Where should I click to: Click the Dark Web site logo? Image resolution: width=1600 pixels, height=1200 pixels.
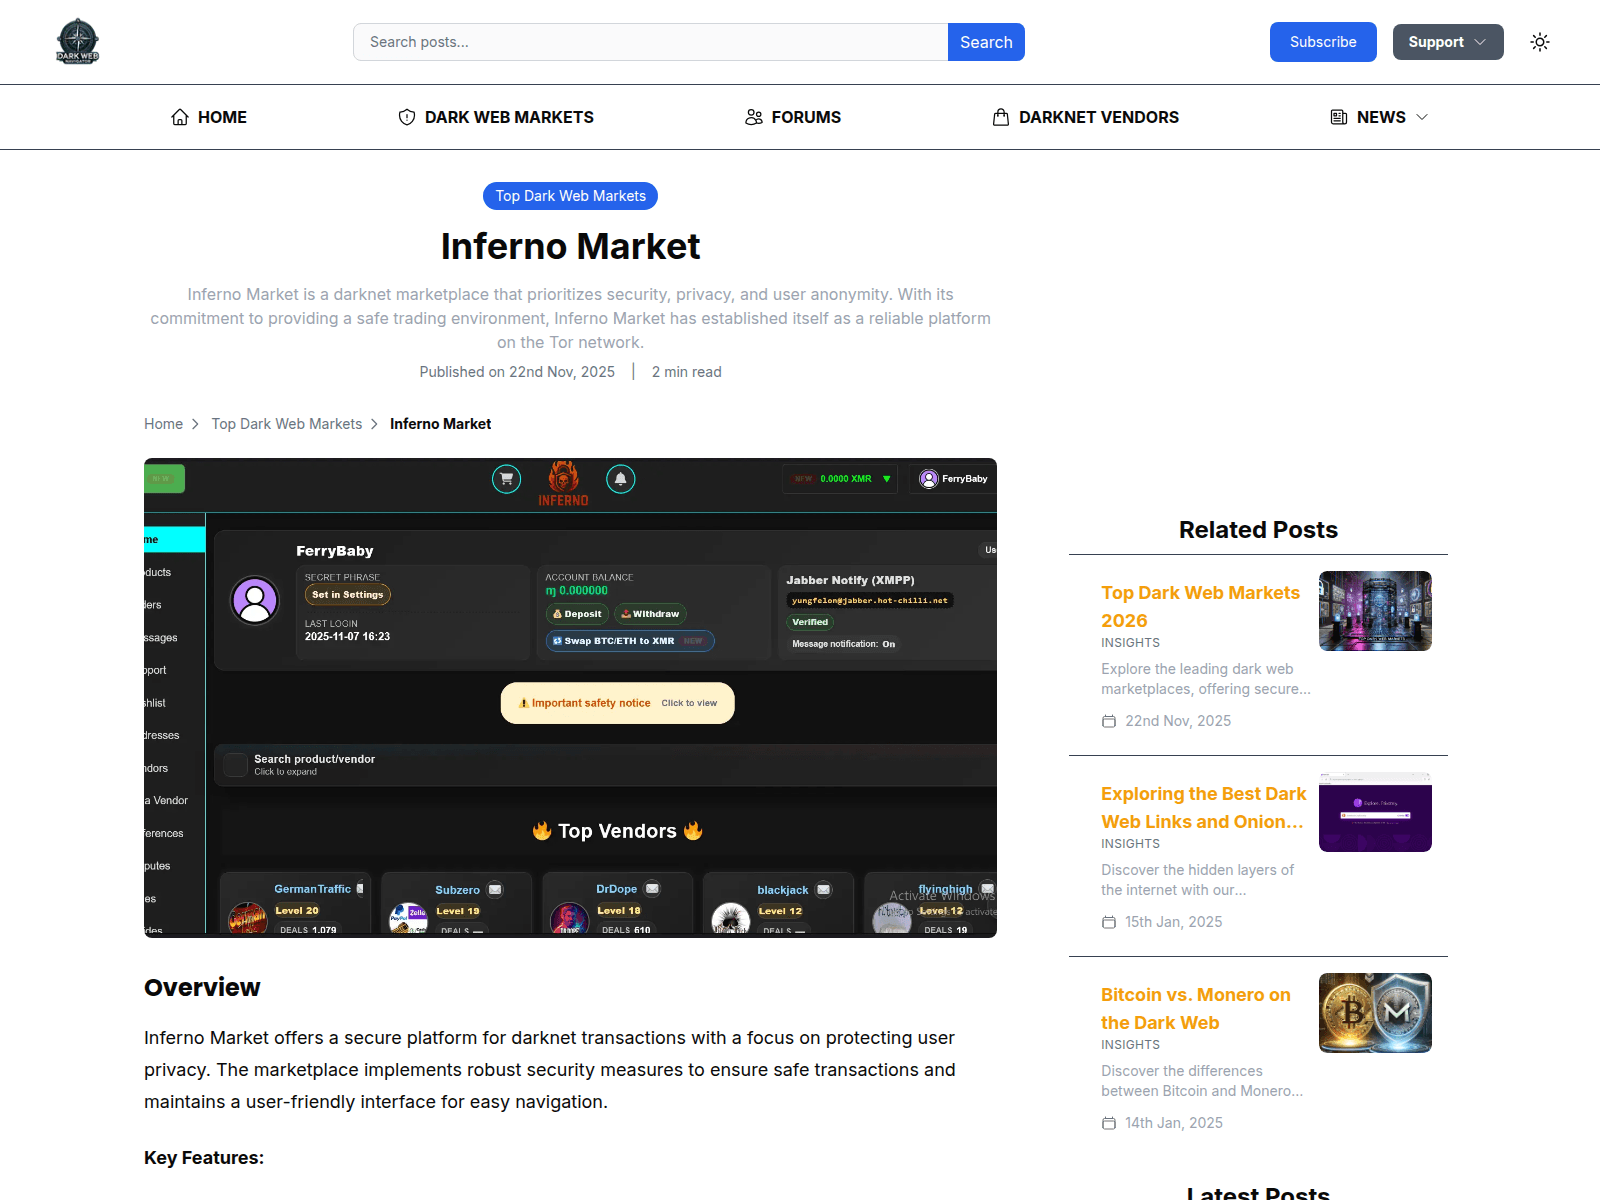[78, 42]
